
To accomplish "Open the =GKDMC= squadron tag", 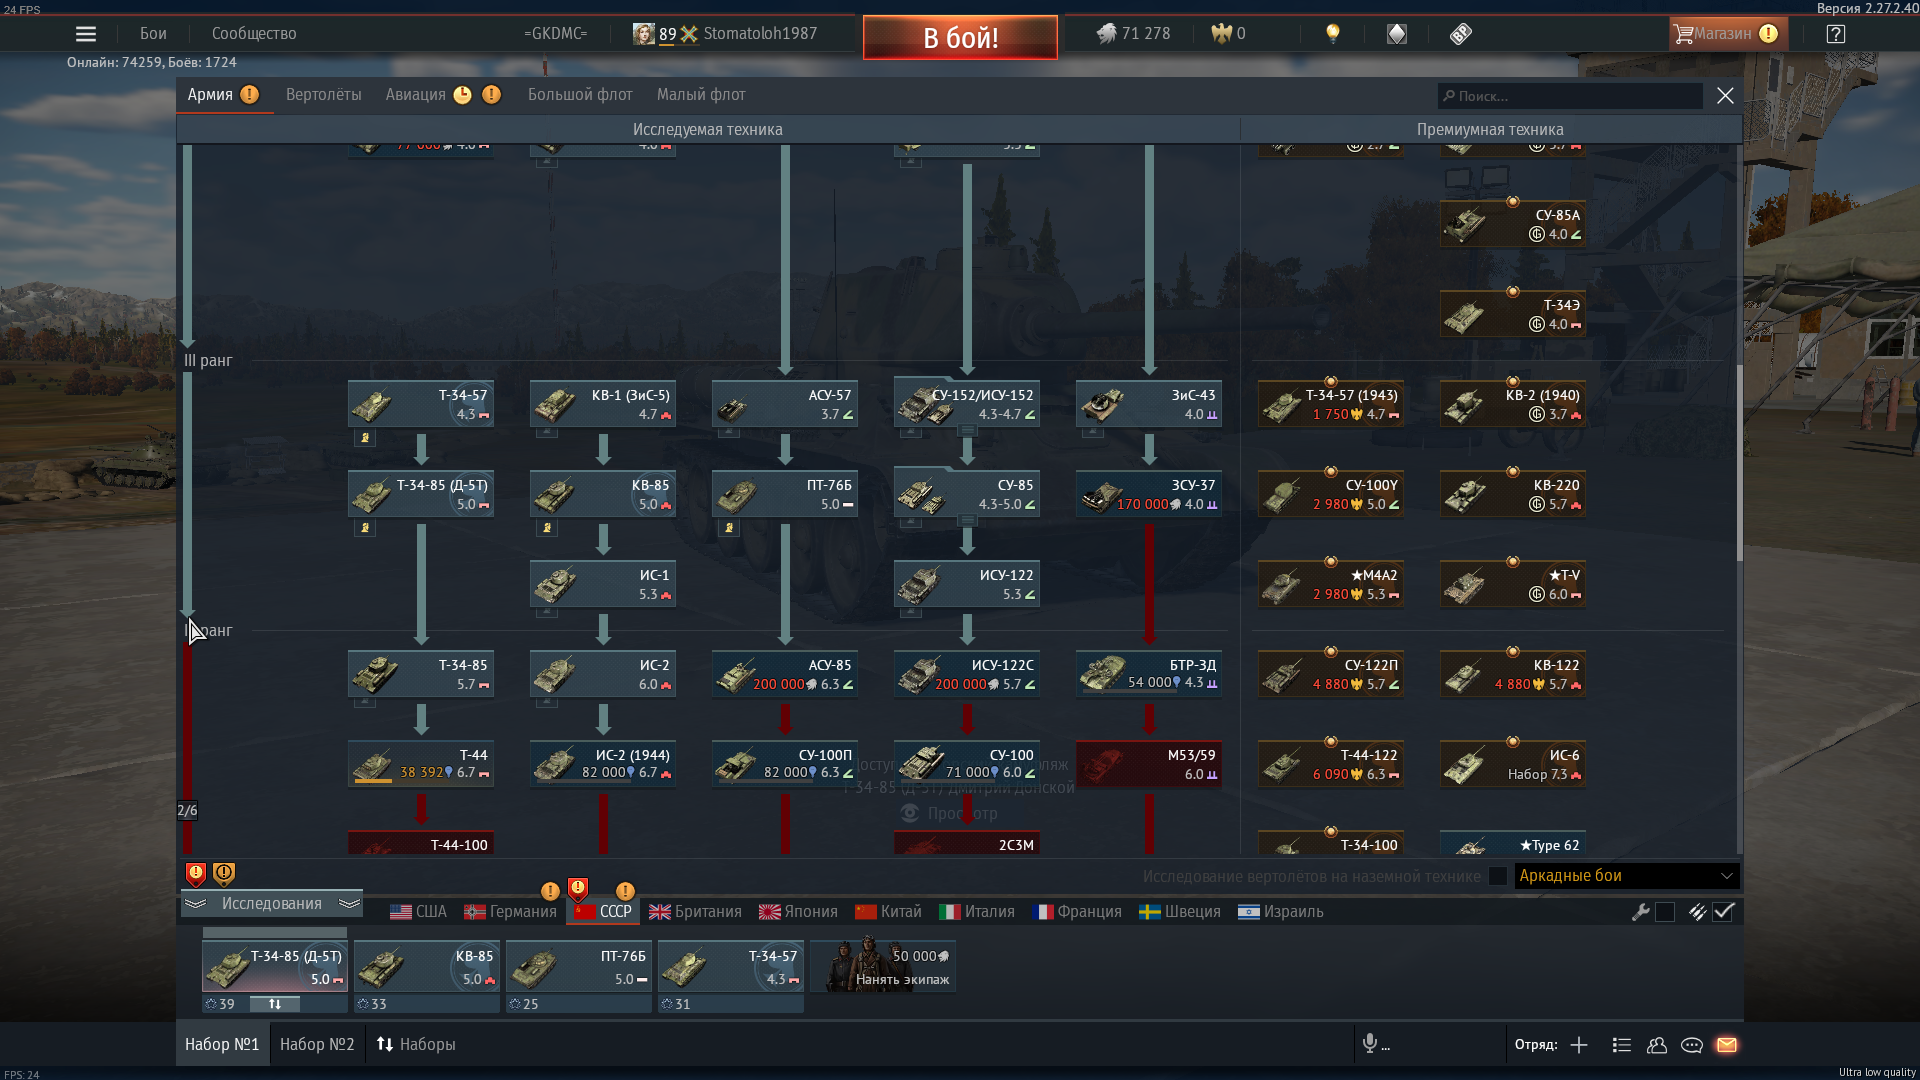I will coord(555,34).
